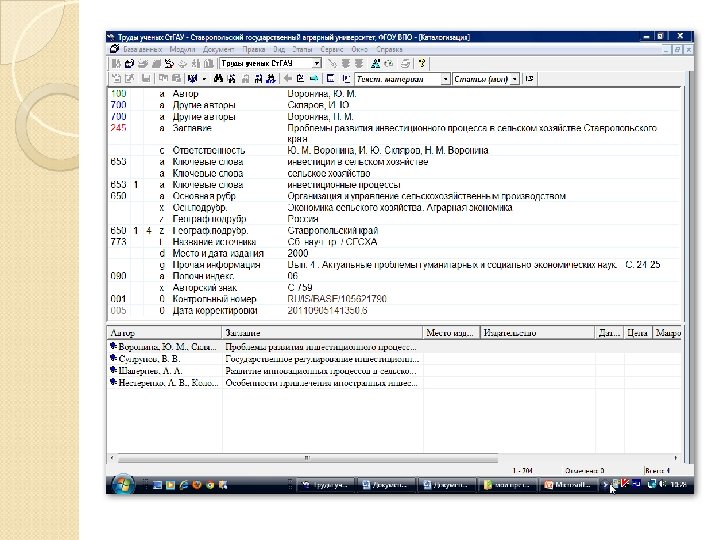
Task: Select the Воронина, Ю. М., Скля... list row
Action: (x=394, y=347)
